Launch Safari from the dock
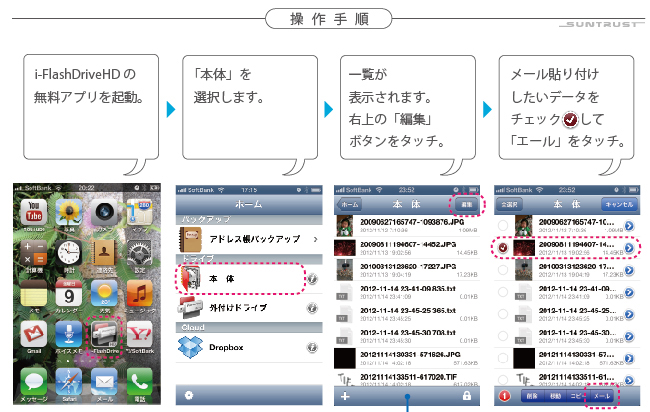Viewport: 650px width, 412px height. [69, 382]
